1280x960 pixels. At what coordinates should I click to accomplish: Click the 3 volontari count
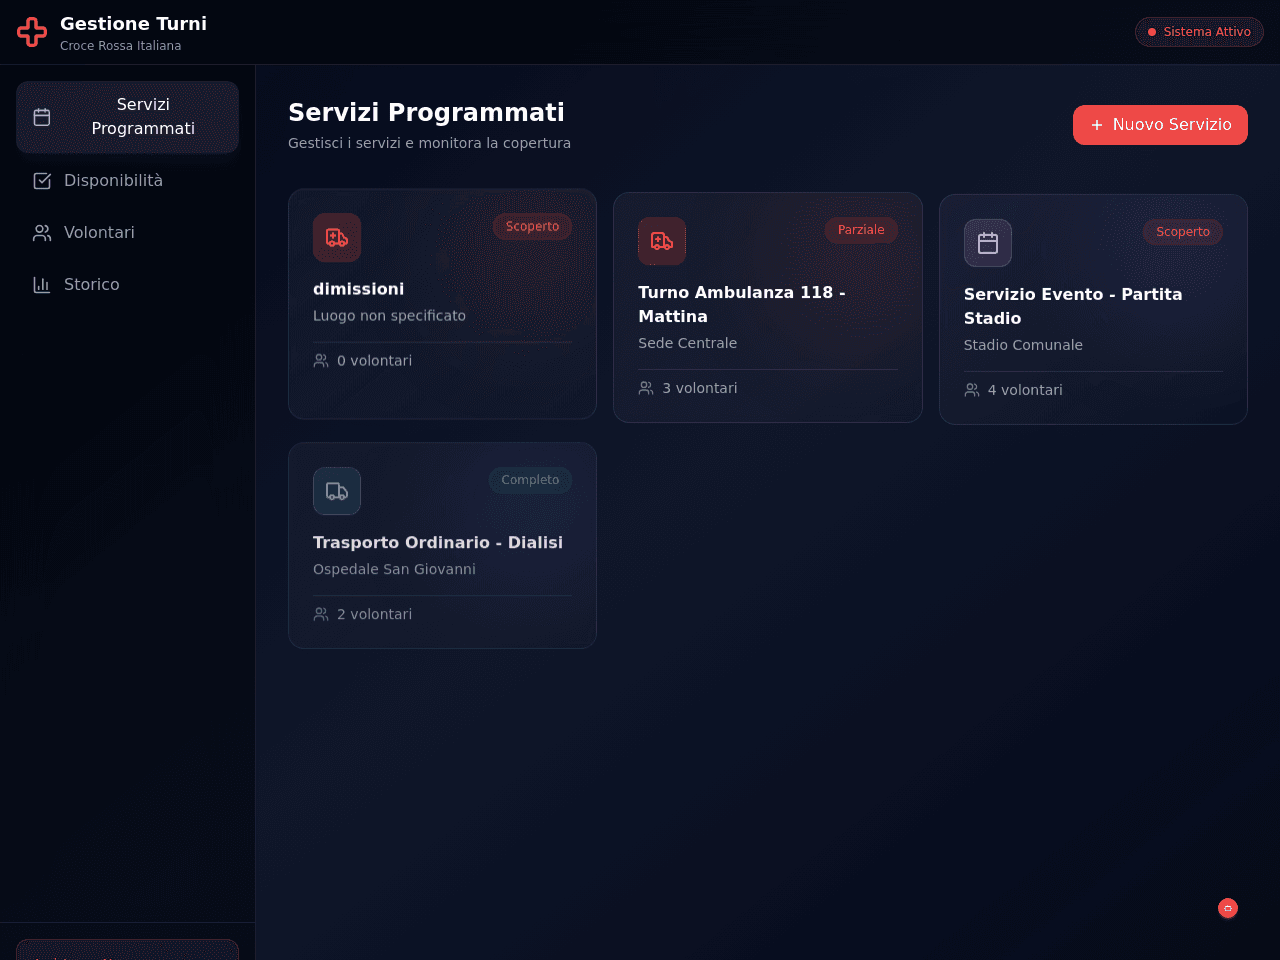coord(700,388)
